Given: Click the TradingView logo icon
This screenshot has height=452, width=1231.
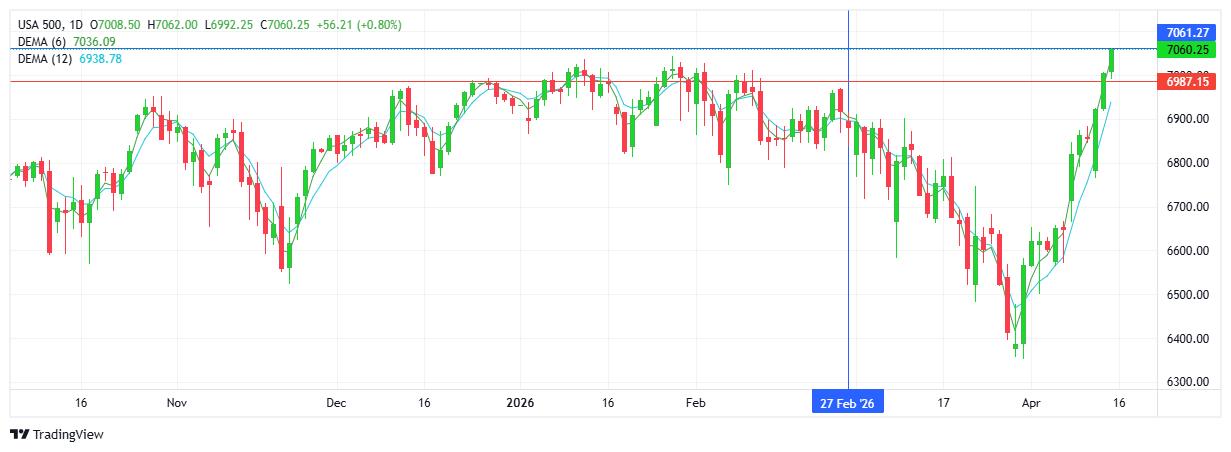Looking at the screenshot, I should (x=19, y=434).
